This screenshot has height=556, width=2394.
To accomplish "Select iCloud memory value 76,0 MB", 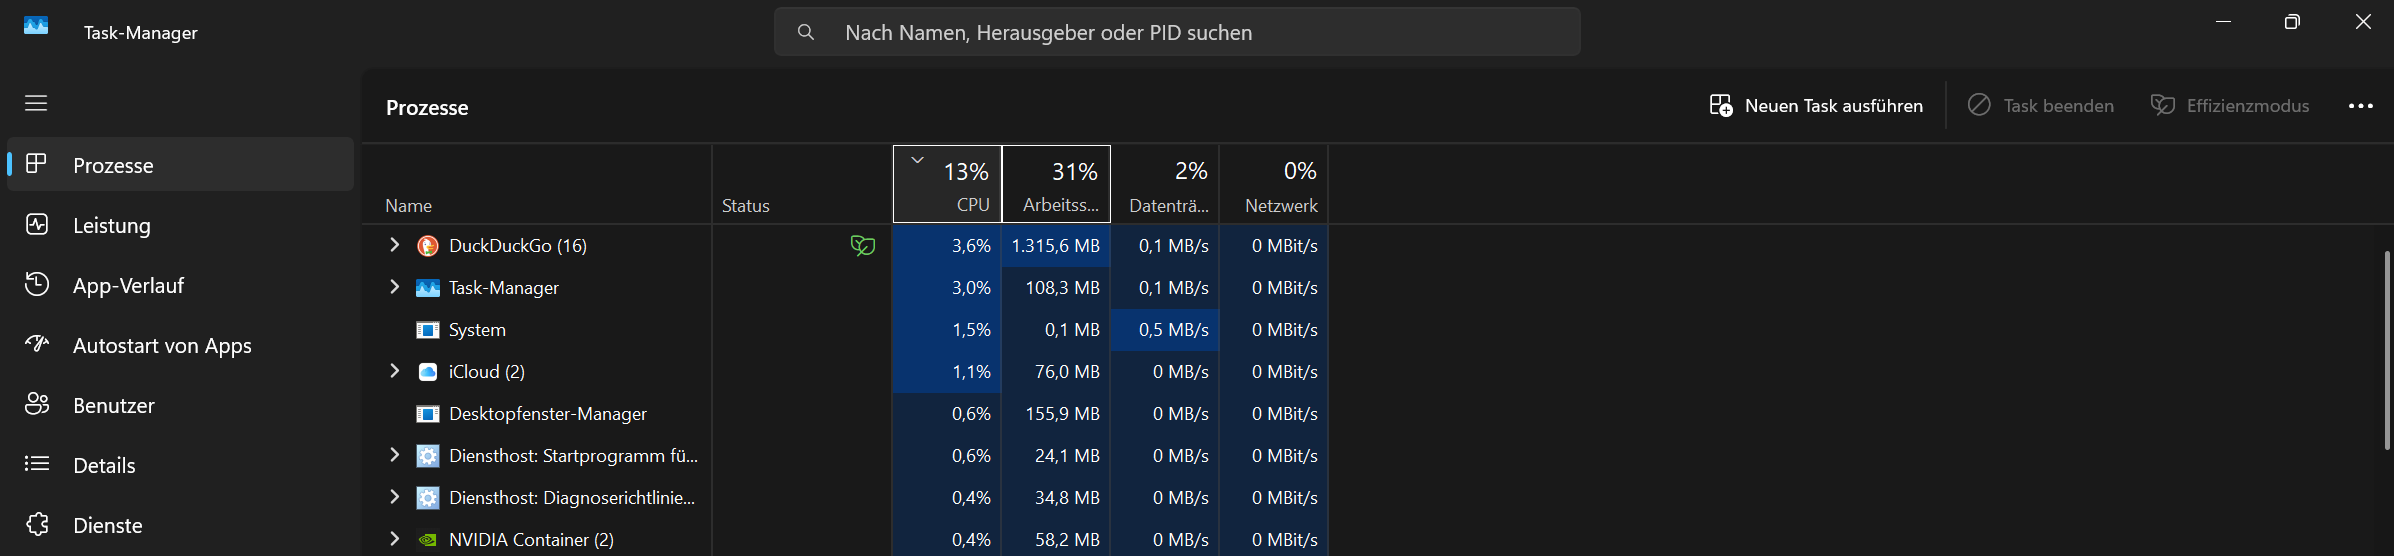I will (x=1056, y=372).
